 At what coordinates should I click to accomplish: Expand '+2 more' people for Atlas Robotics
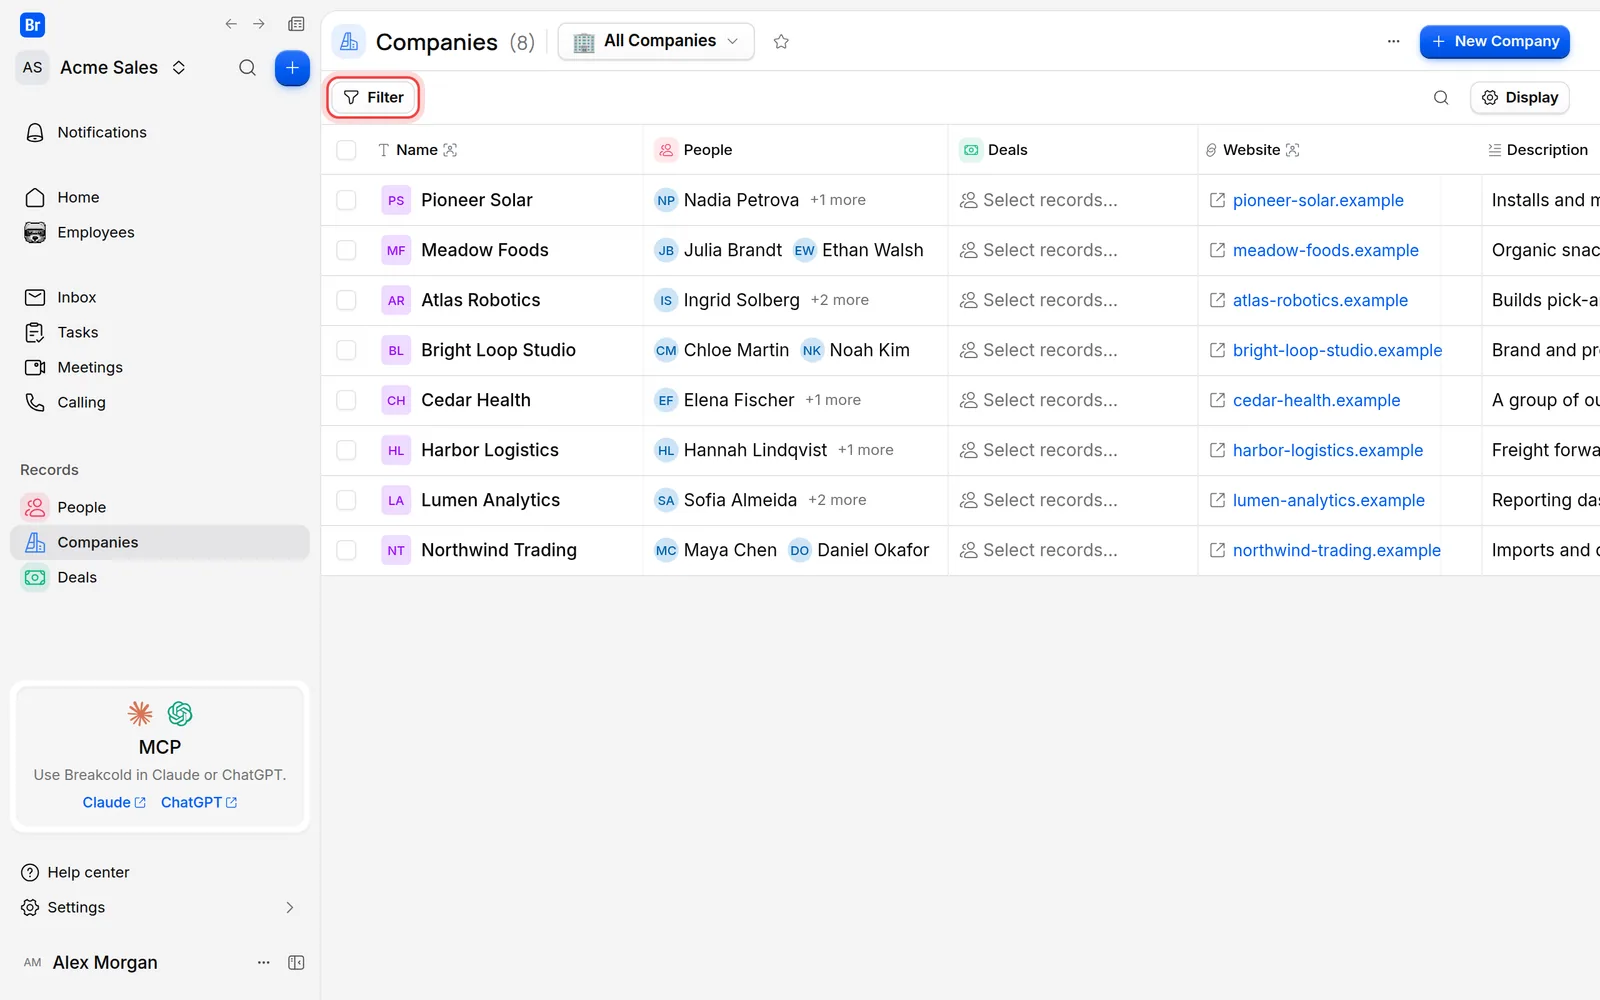tap(840, 300)
